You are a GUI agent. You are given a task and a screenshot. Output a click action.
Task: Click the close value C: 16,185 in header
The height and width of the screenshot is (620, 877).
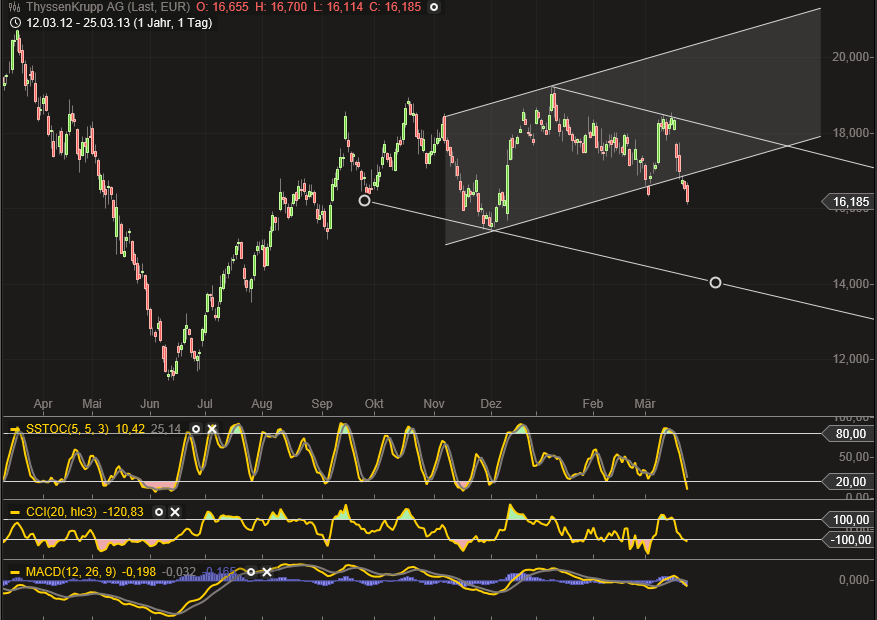coord(395,7)
